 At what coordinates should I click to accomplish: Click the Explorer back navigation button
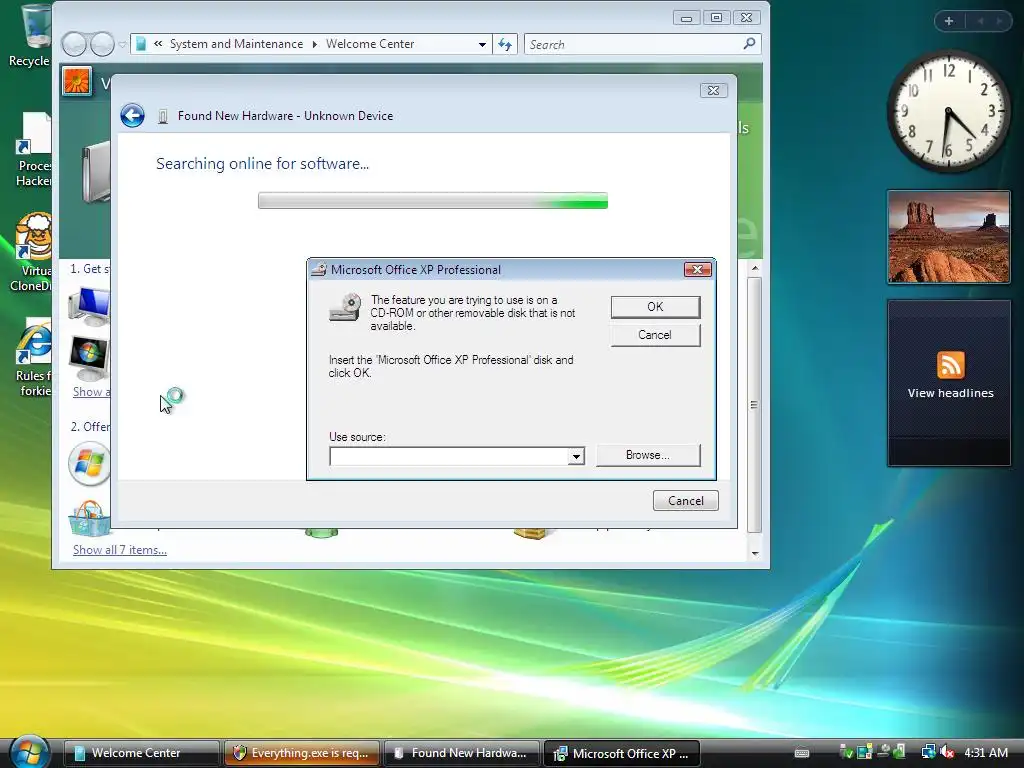click(74, 44)
